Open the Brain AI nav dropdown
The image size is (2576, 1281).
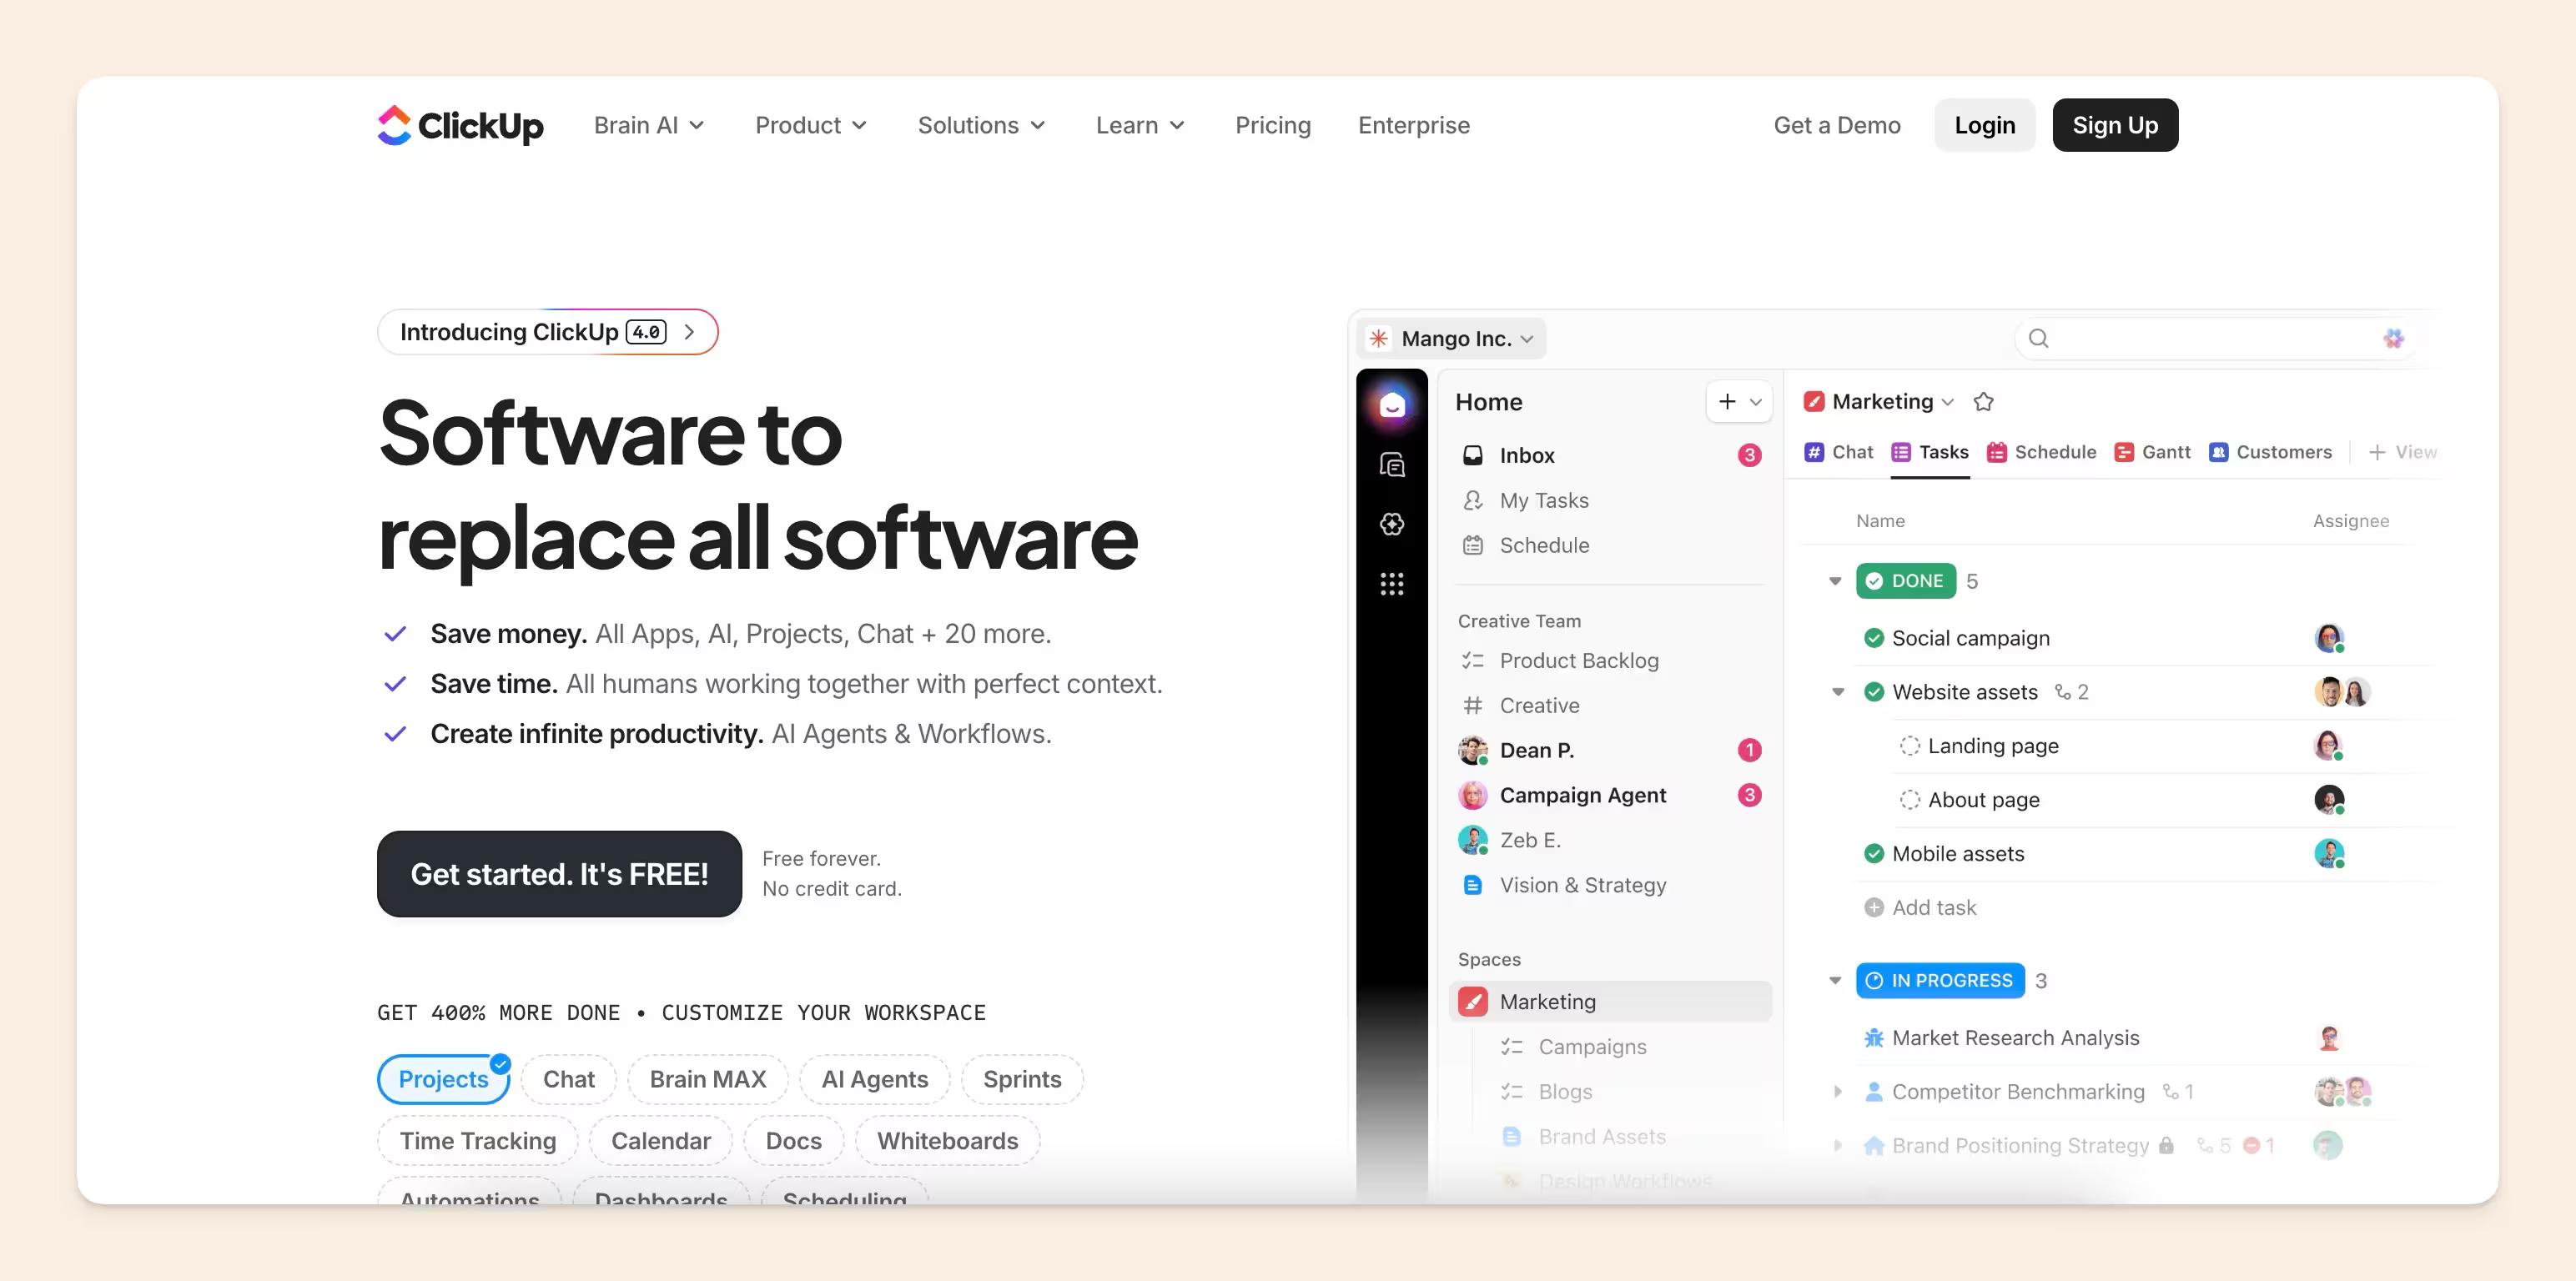(649, 126)
